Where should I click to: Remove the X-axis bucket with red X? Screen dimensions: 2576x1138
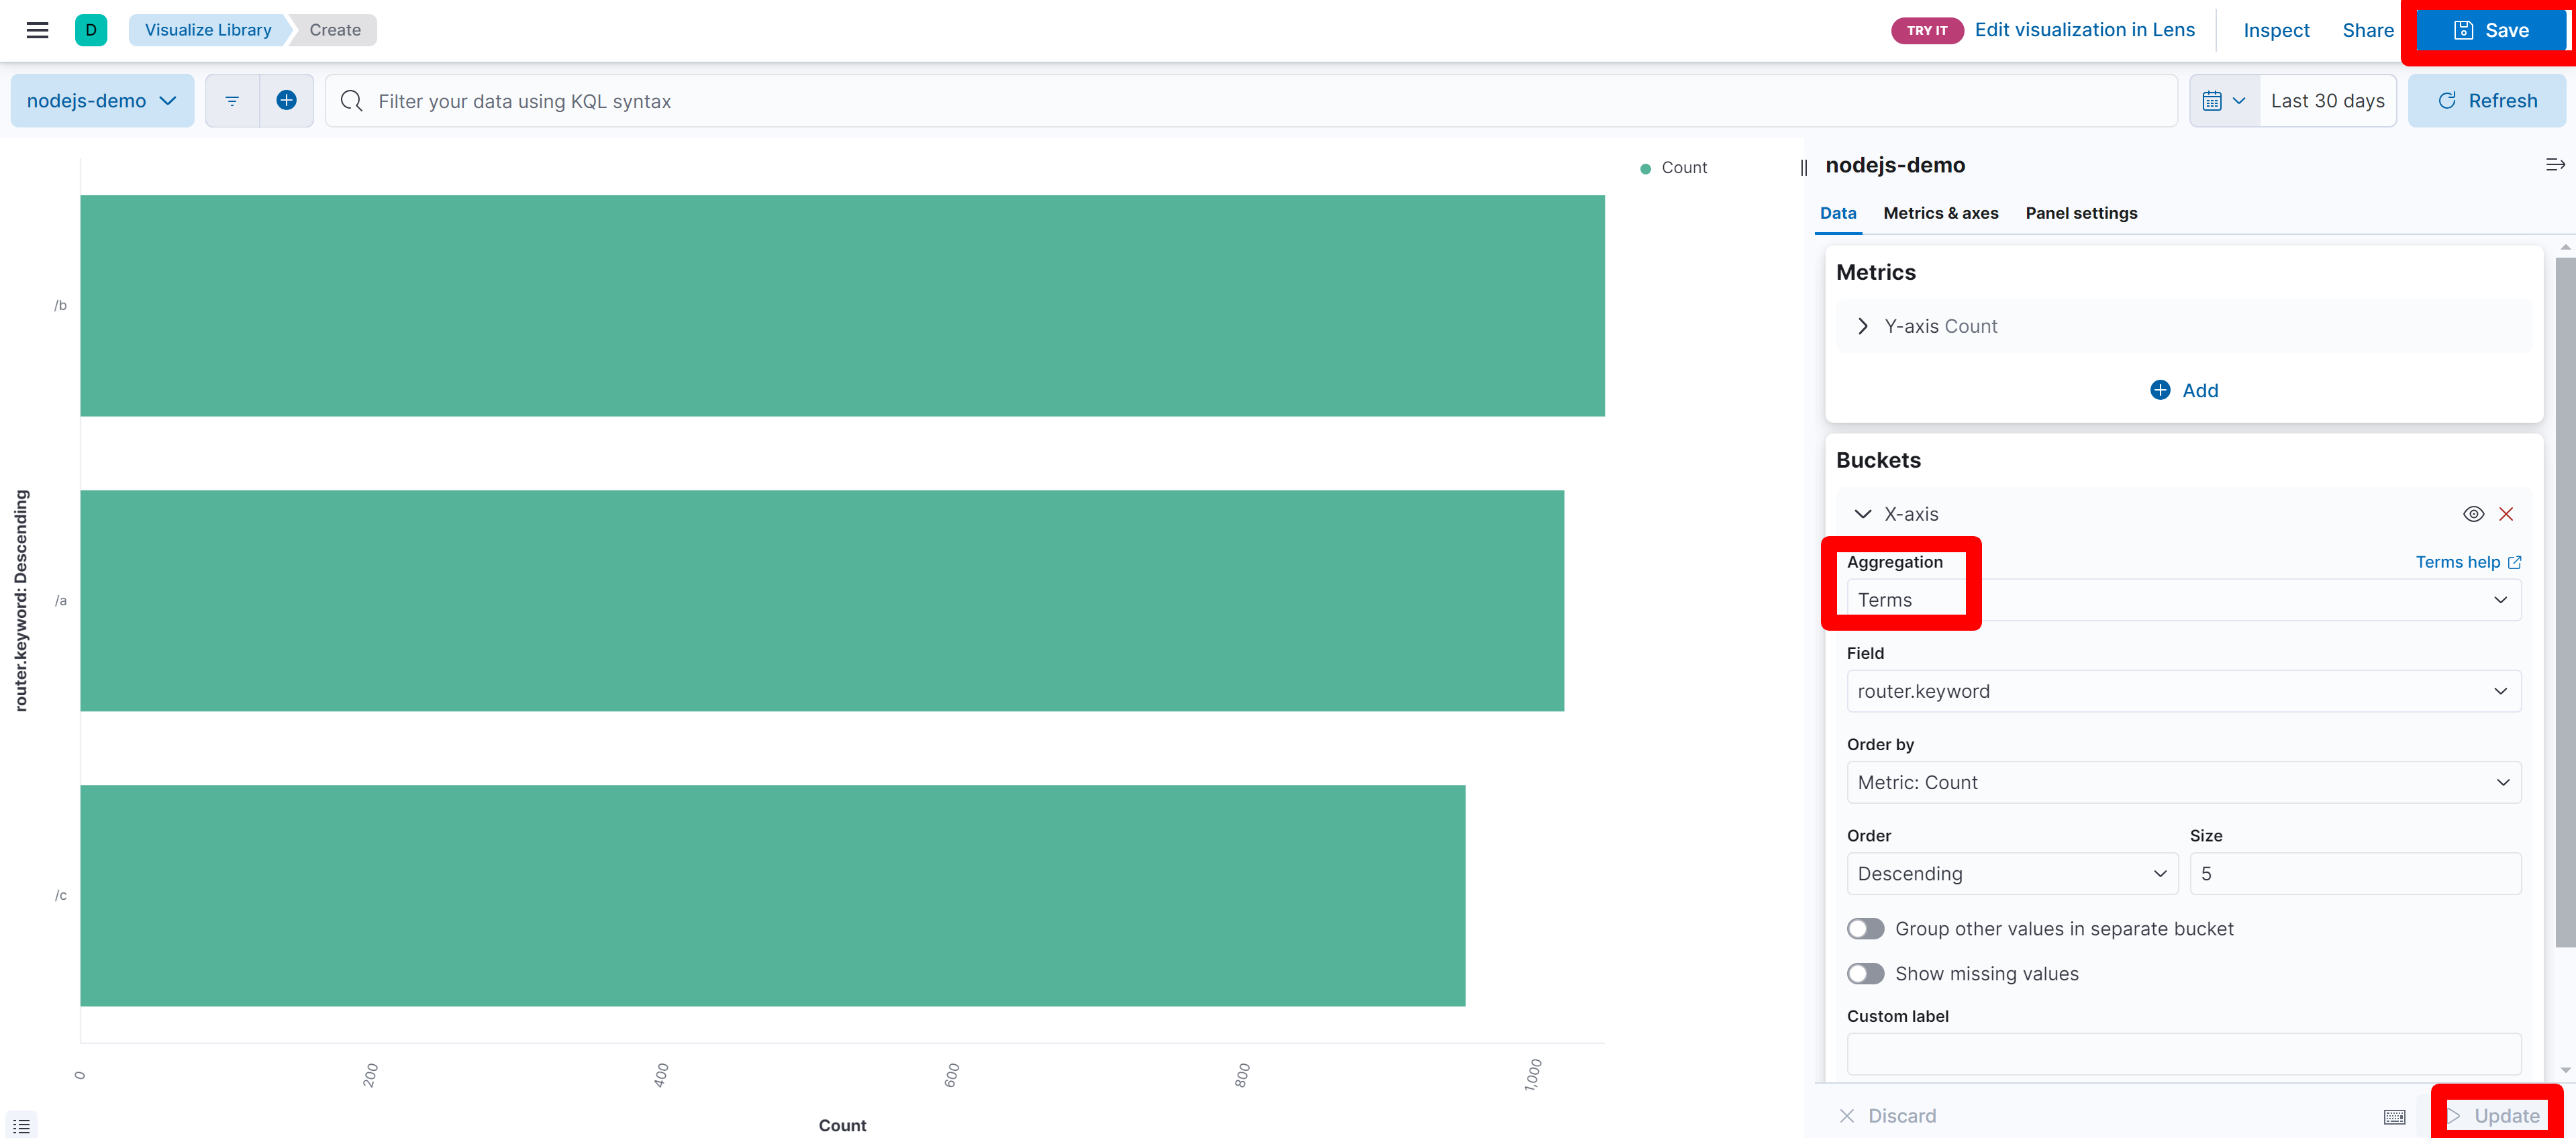[x=2505, y=514]
